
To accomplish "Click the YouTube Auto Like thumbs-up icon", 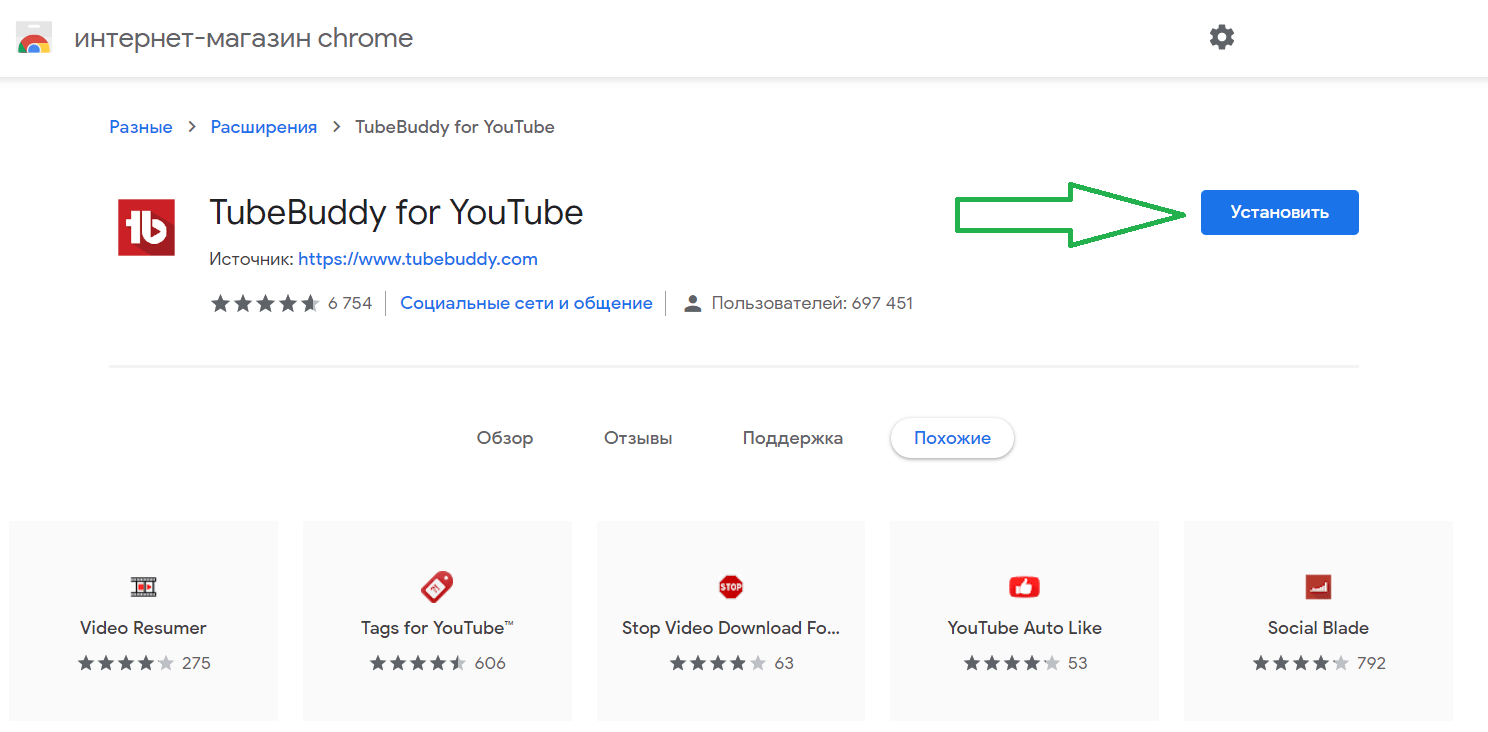I will [x=1025, y=587].
